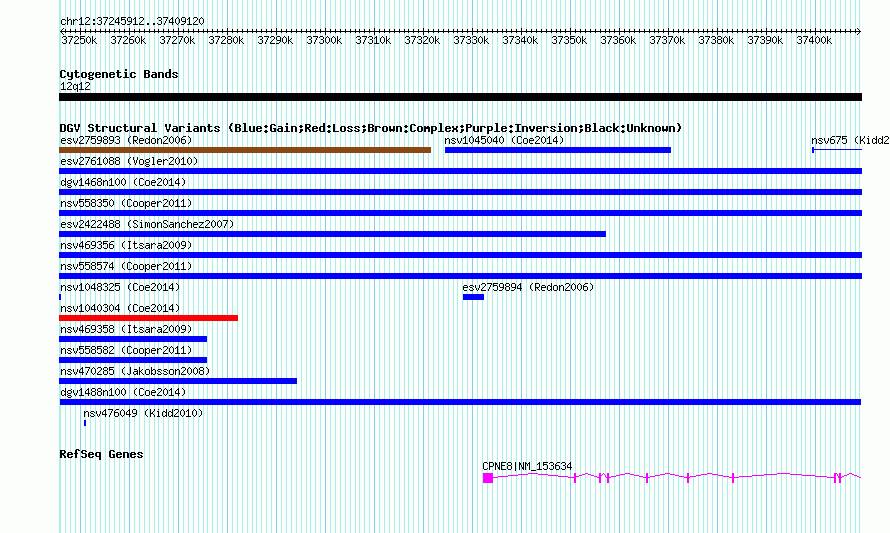The width and height of the screenshot is (890, 533).
Task: Select the nsv558574 blue bar
Action: (x=460, y=276)
